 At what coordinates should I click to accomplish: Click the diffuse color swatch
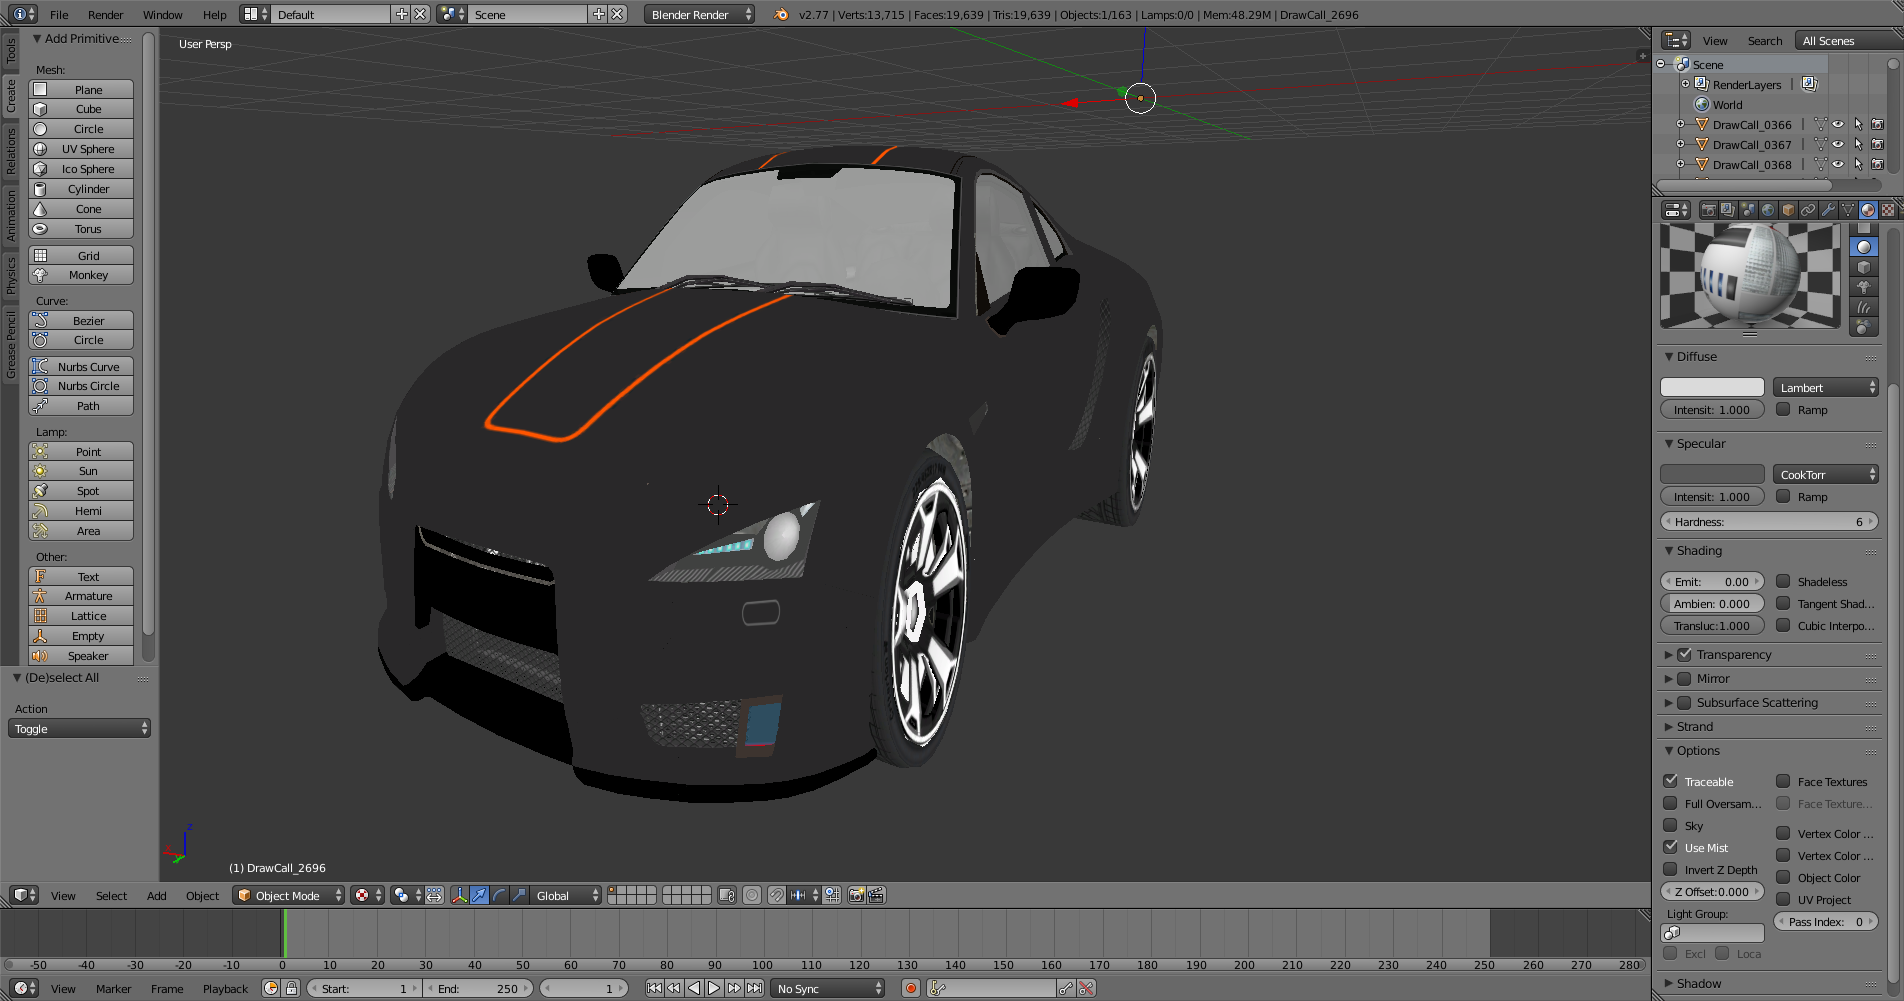tap(1712, 387)
